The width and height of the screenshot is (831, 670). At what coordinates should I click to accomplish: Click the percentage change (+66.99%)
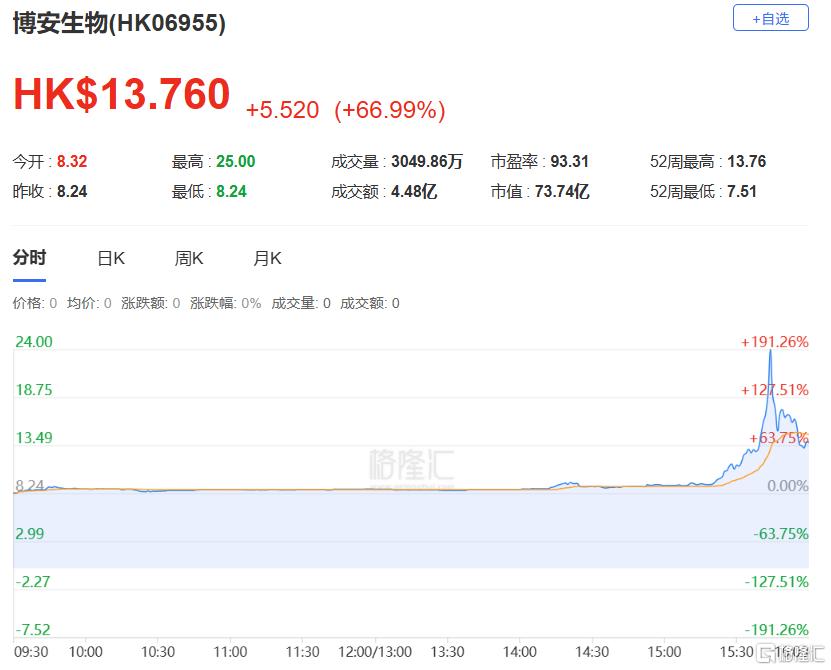click(x=390, y=110)
